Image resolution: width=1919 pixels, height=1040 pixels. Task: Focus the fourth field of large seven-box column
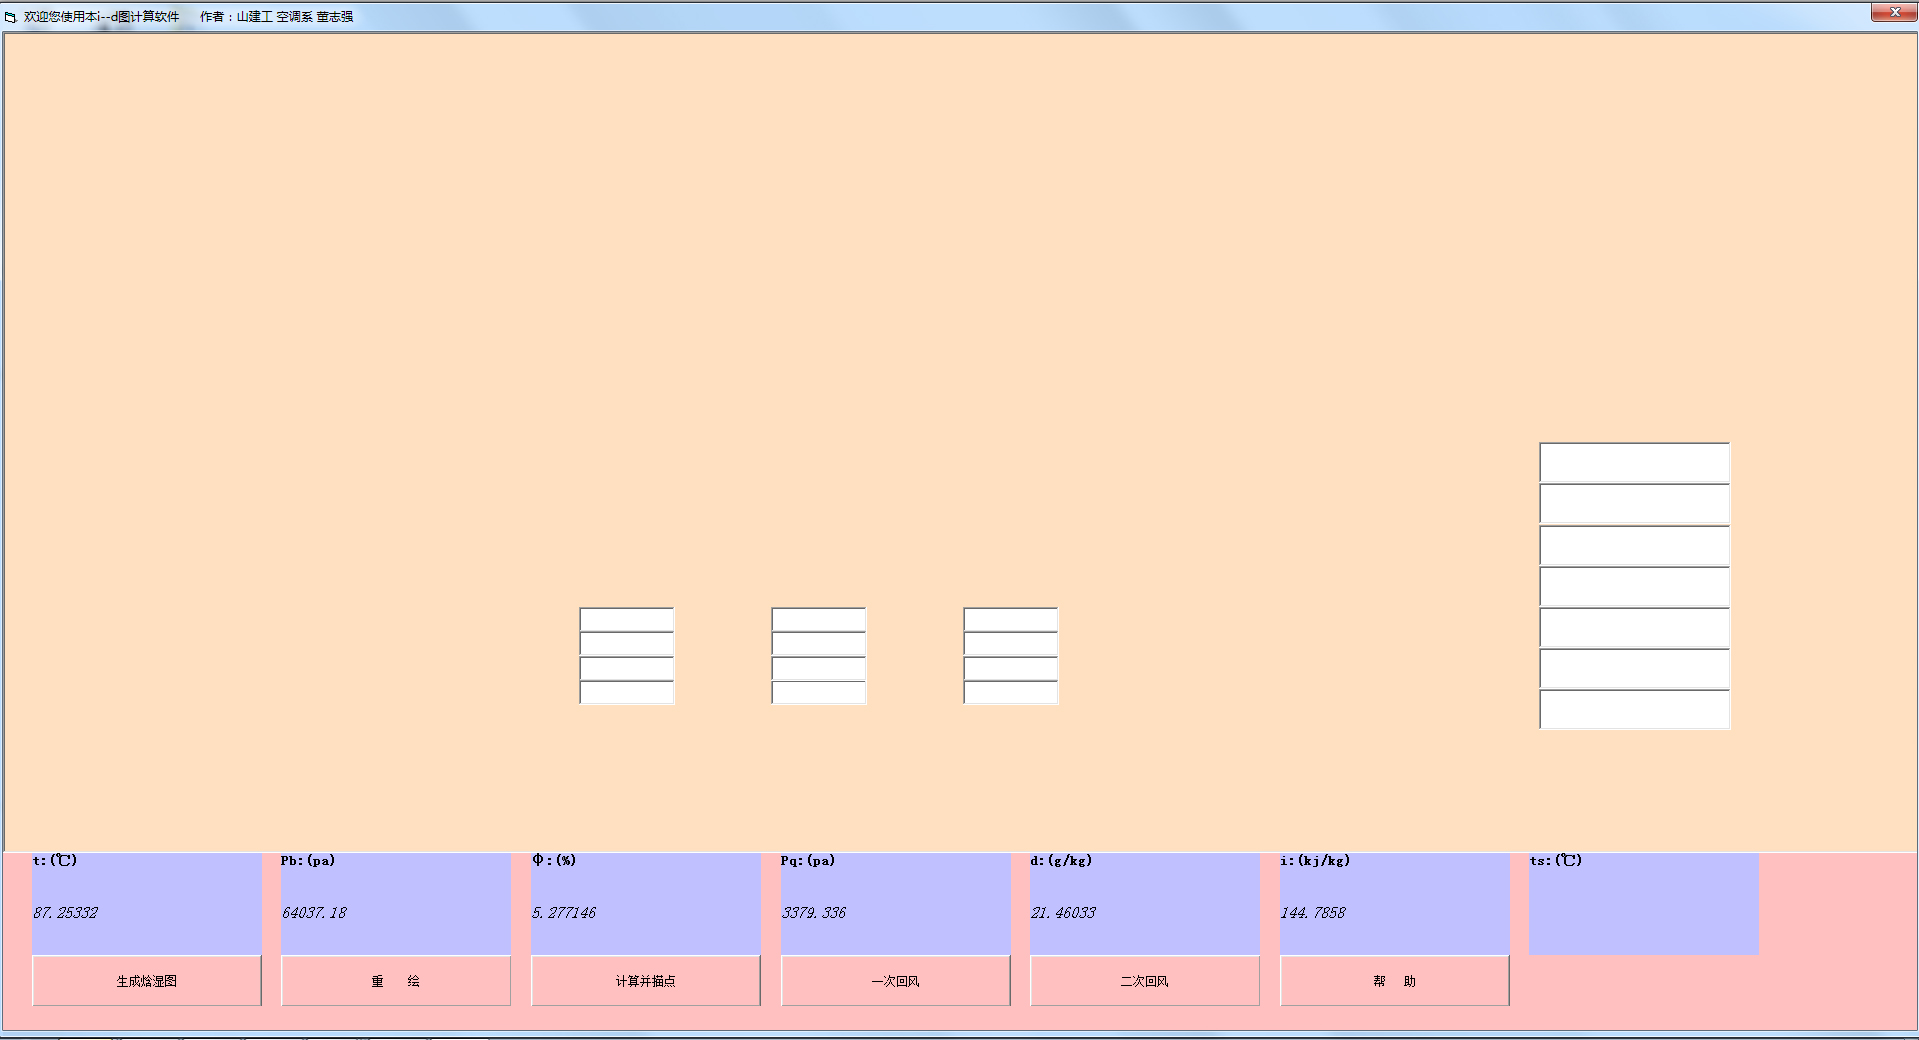[1635, 587]
